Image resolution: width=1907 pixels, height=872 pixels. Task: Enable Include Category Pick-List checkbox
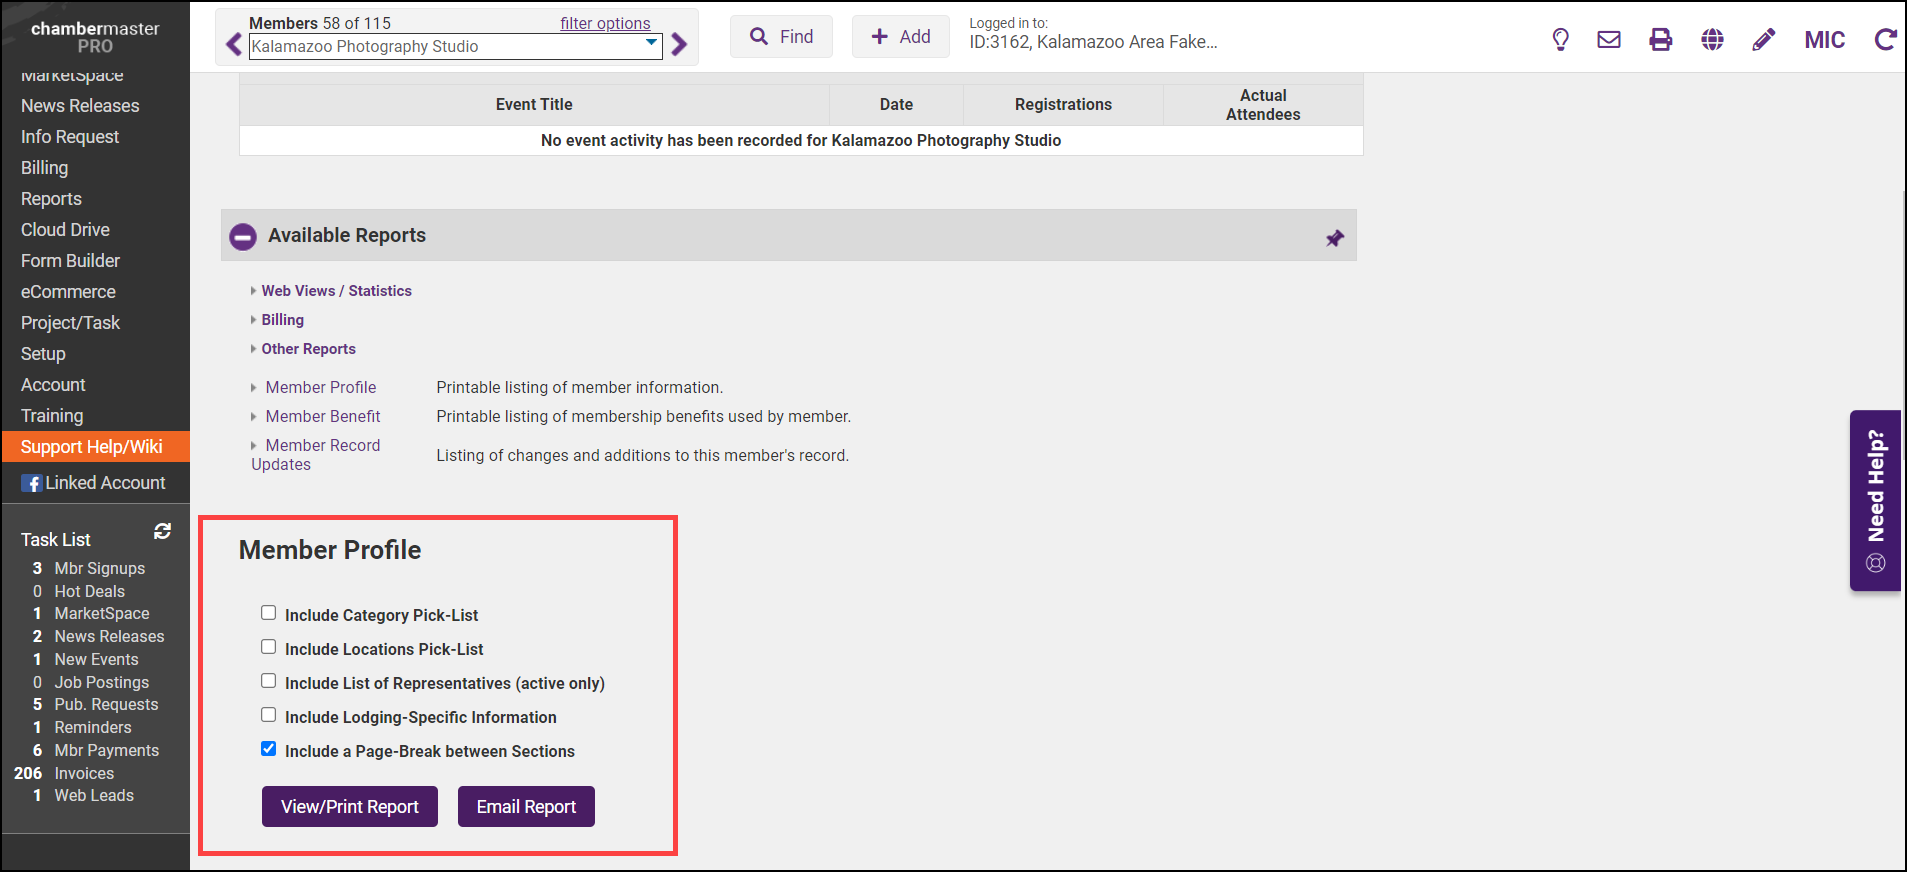tap(269, 613)
